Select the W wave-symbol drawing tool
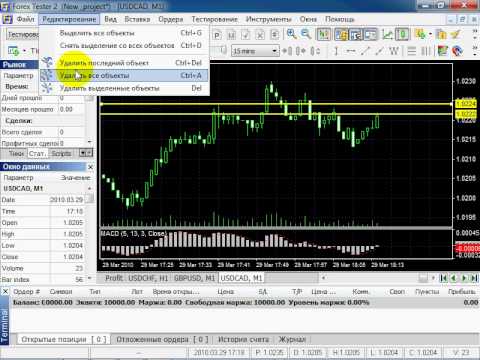This screenshot has height=360, width=480. pyautogui.click(x=394, y=51)
